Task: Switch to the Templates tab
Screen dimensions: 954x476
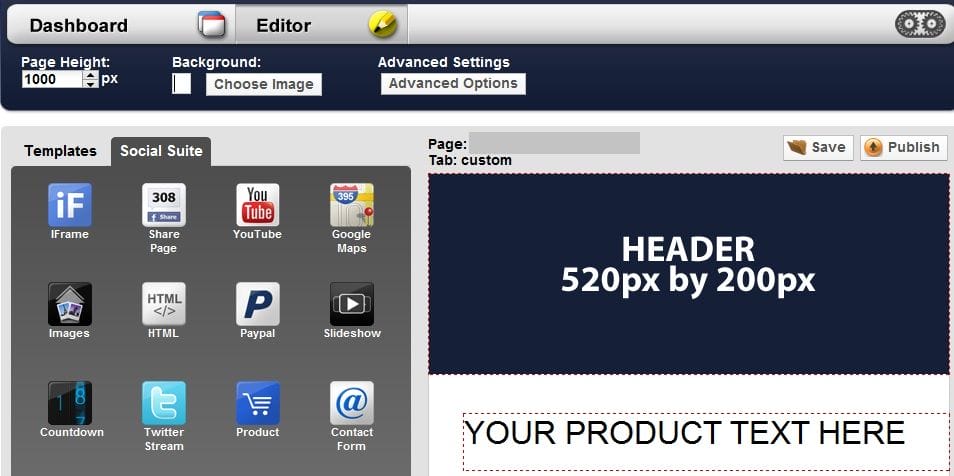Action: click(x=60, y=151)
